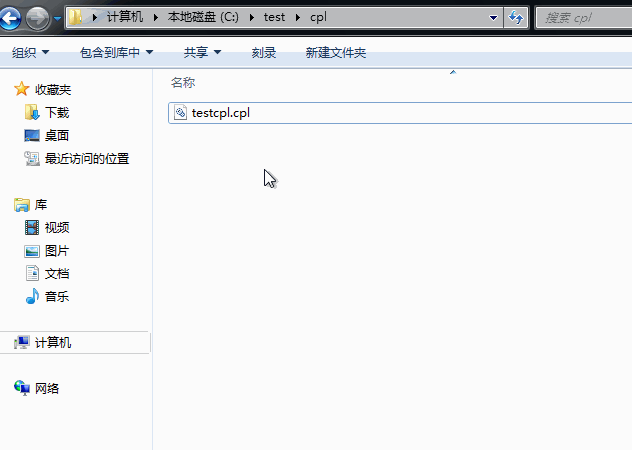The height and width of the screenshot is (450, 632).
Task: Open address bar history dropdown
Action: [x=493, y=18]
